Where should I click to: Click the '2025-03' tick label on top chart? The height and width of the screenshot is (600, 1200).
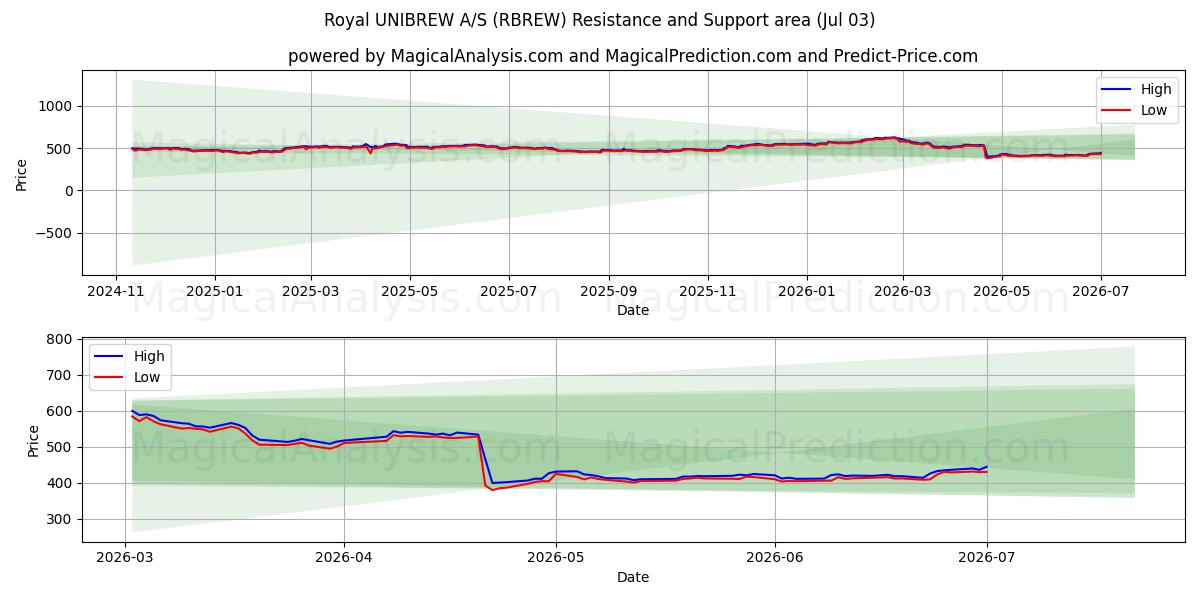[x=310, y=290]
